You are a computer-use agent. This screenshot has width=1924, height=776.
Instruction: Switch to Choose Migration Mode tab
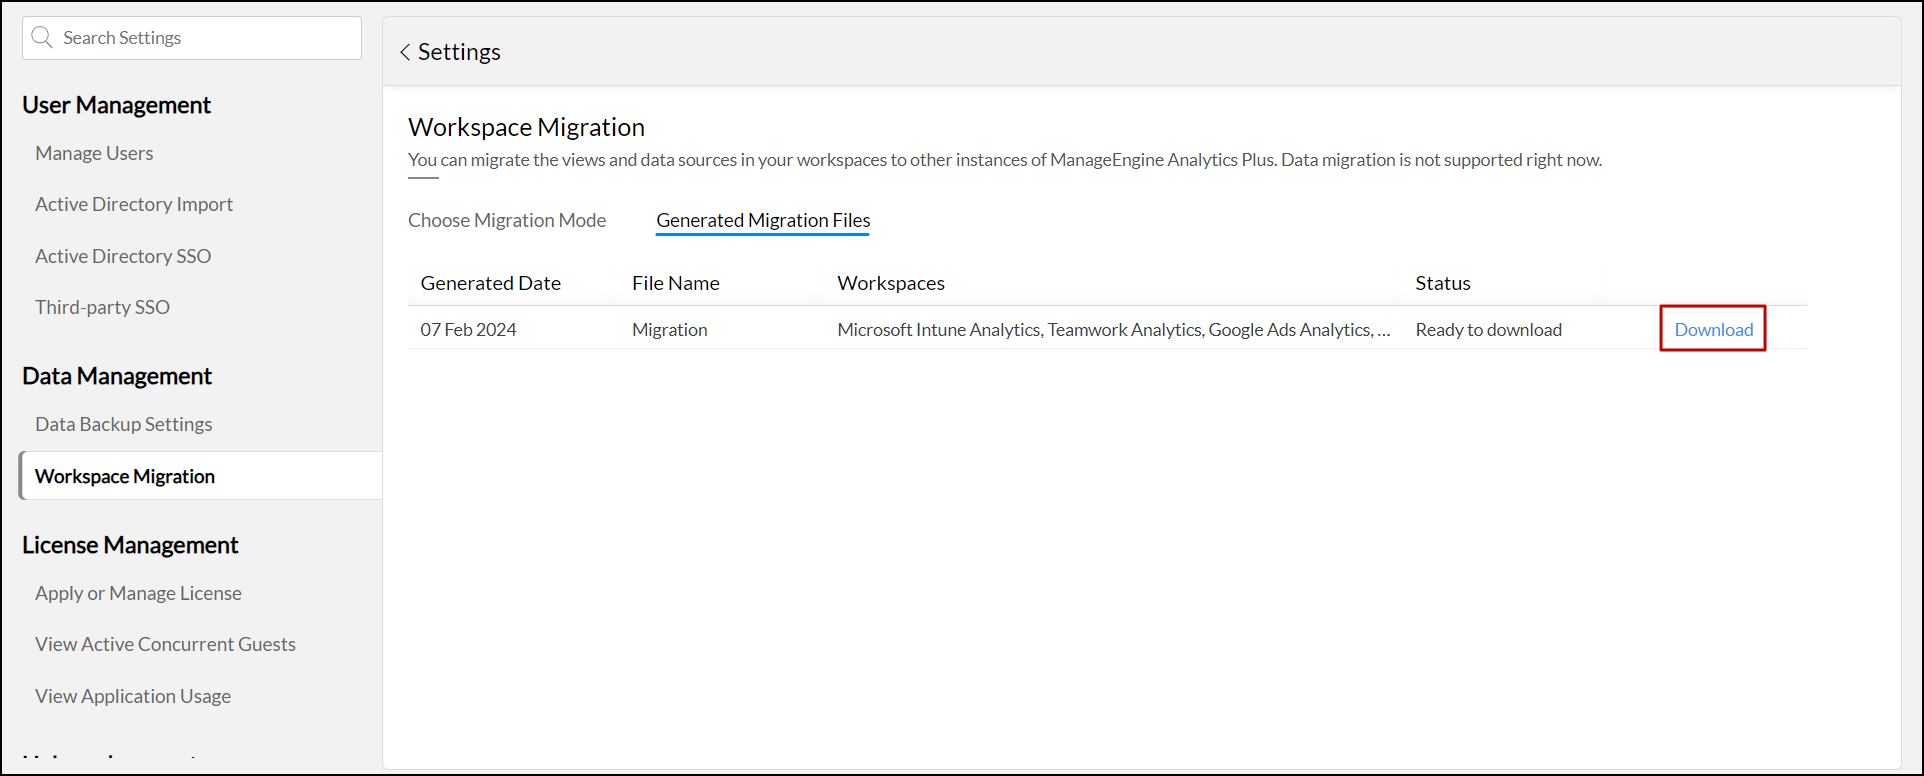[x=507, y=220]
